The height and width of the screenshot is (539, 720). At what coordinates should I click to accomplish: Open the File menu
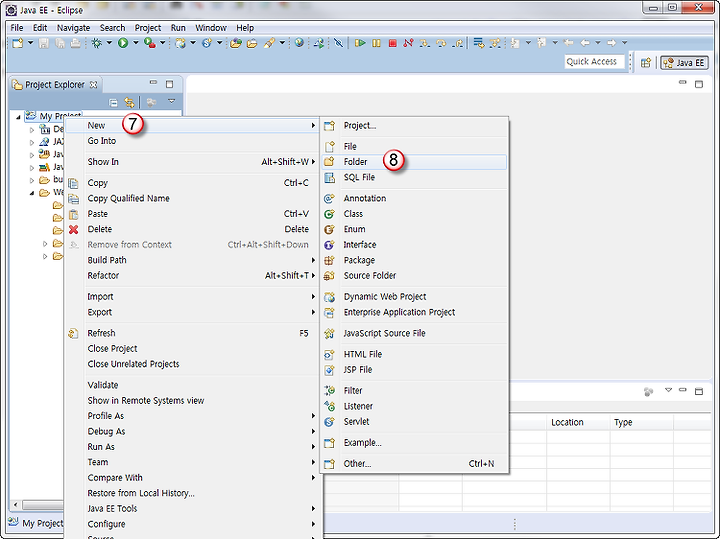point(17,28)
